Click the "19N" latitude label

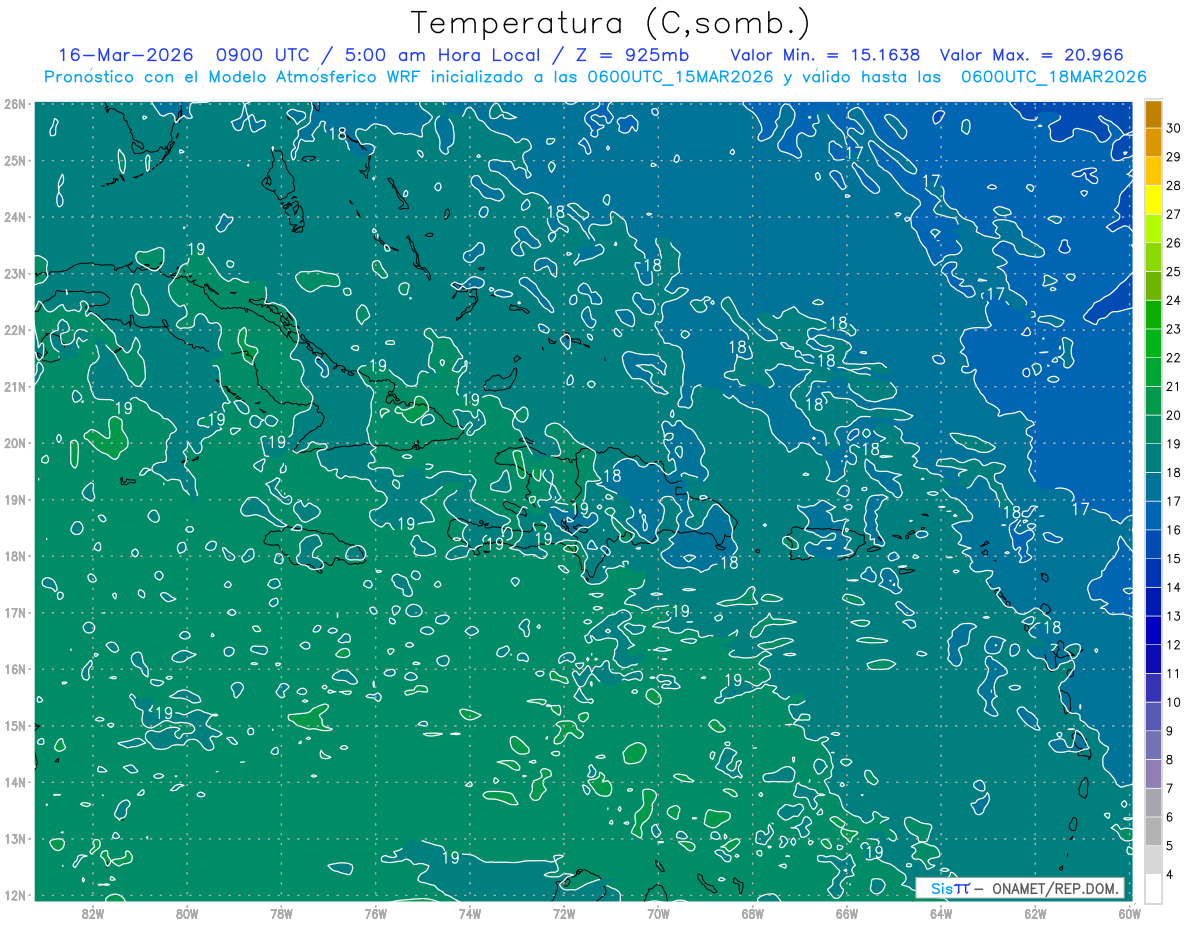(x=14, y=500)
